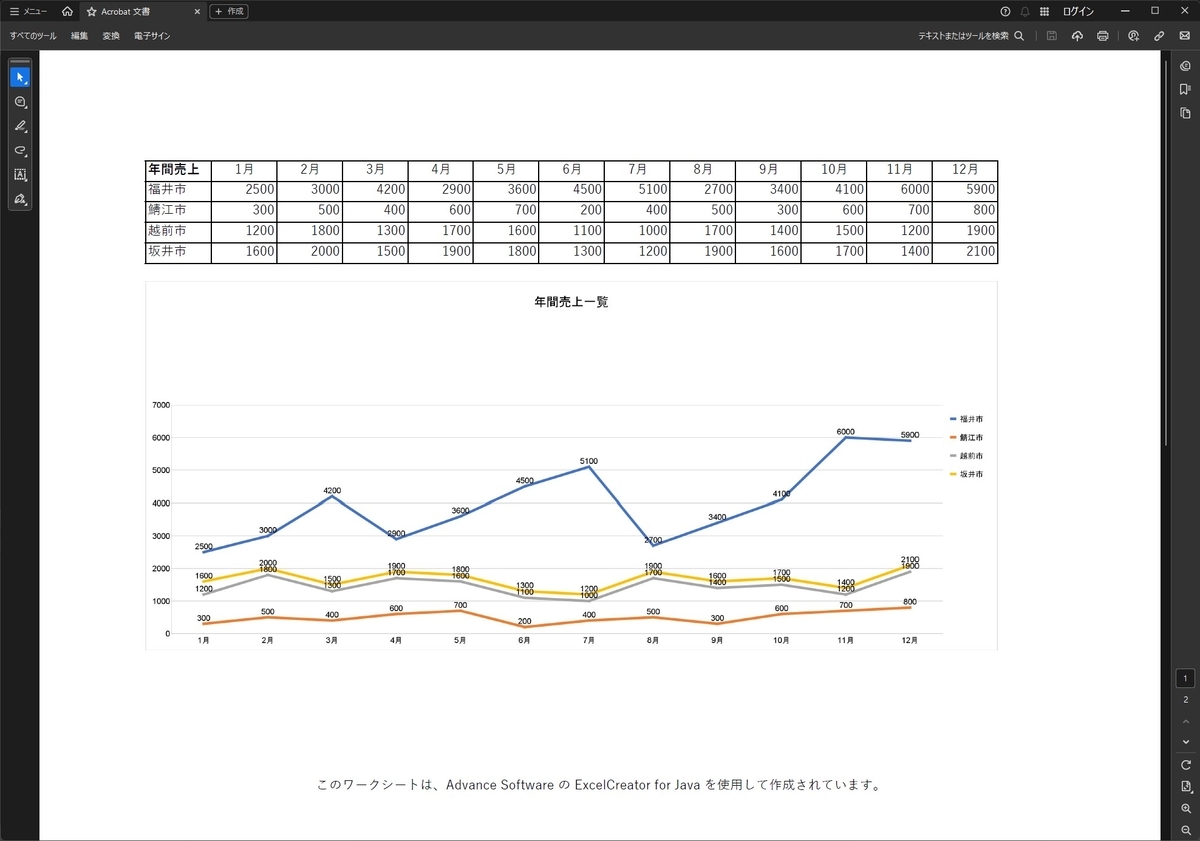Viewport: 1200px width, 841px height.
Task: Toggle the page thumbnails panel
Action: pyautogui.click(x=1185, y=112)
